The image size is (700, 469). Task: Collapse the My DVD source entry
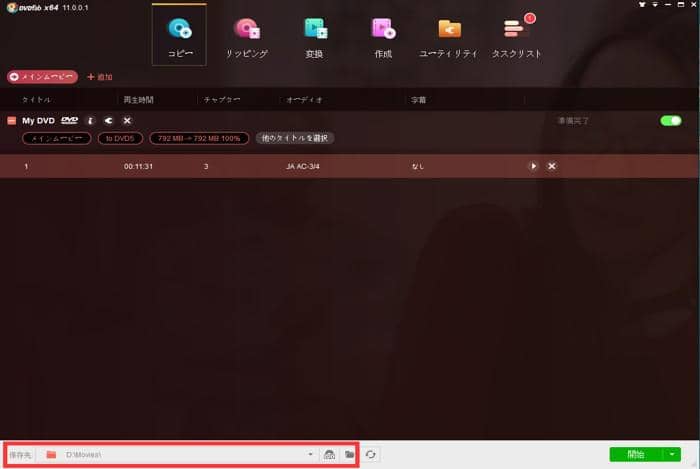[x=12, y=120]
